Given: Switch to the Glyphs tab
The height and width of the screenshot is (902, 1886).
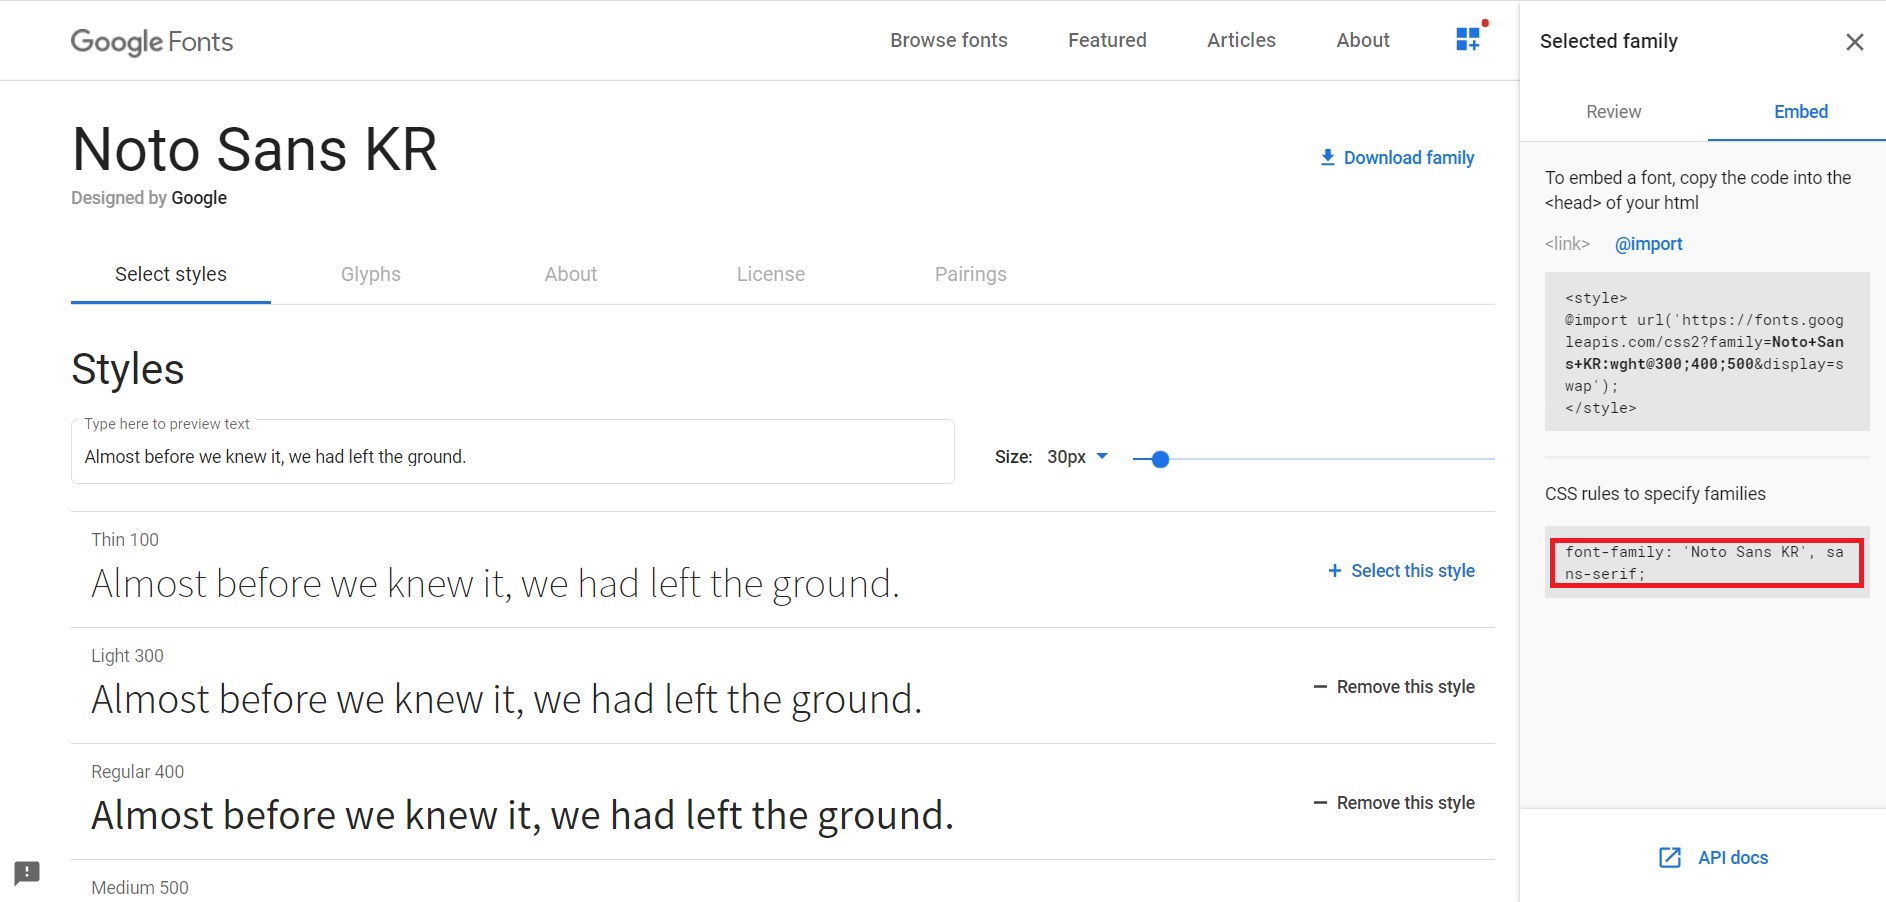Looking at the screenshot, I should [x=371, y=274].
